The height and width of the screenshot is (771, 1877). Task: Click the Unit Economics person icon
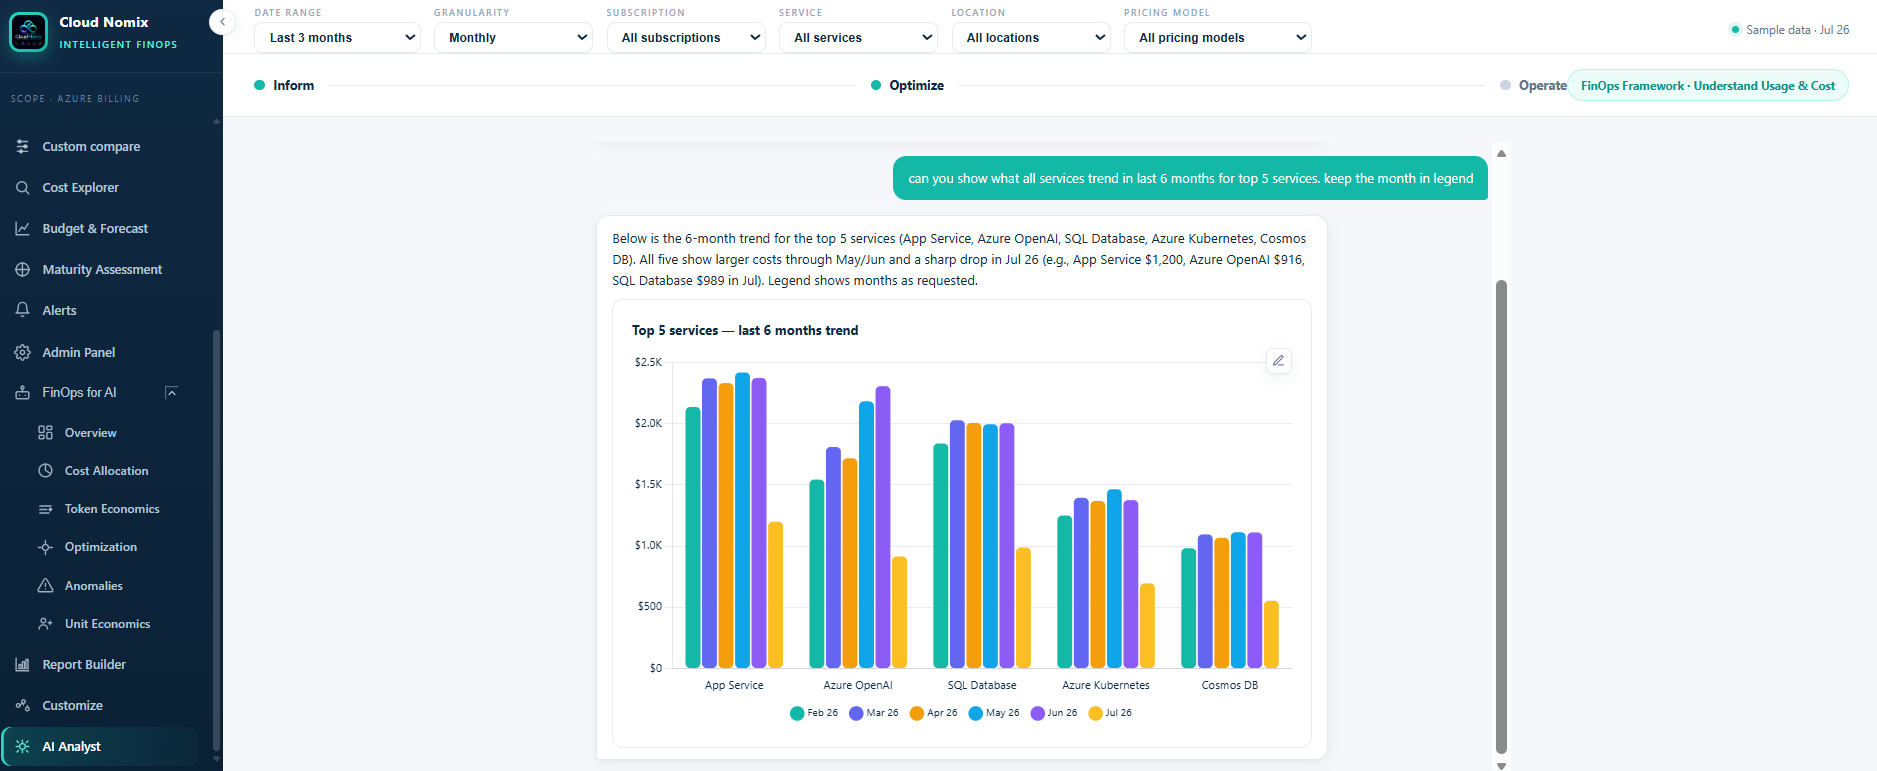click(x=45, y=623)
